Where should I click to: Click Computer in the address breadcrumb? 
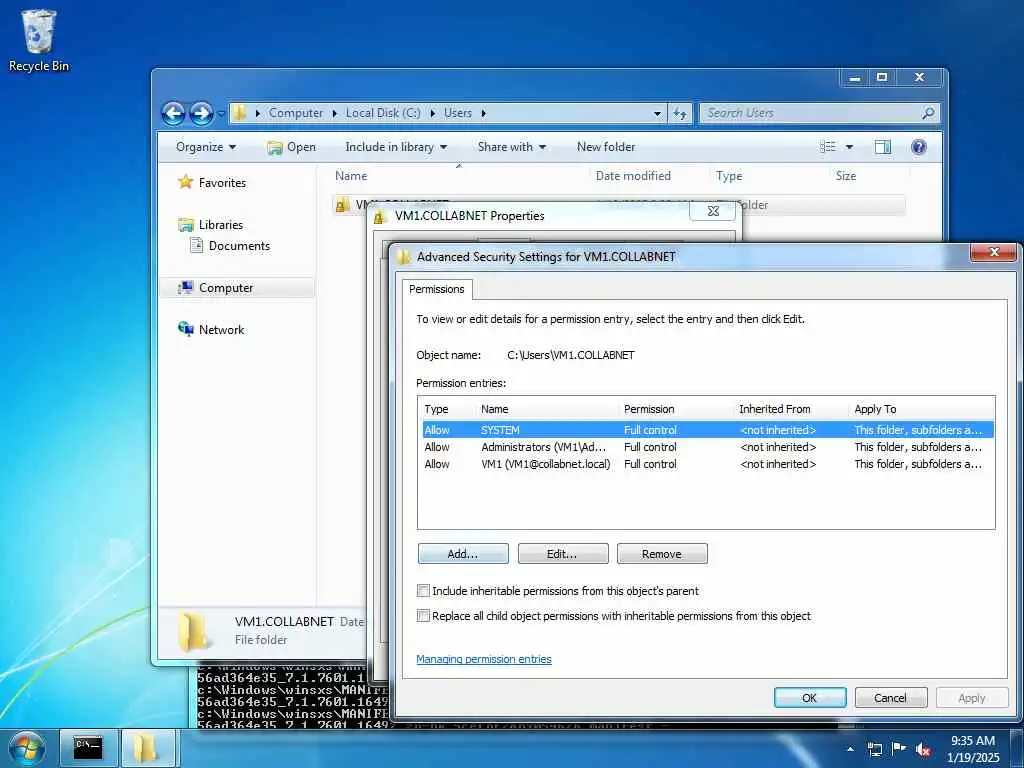click(296, 113)
